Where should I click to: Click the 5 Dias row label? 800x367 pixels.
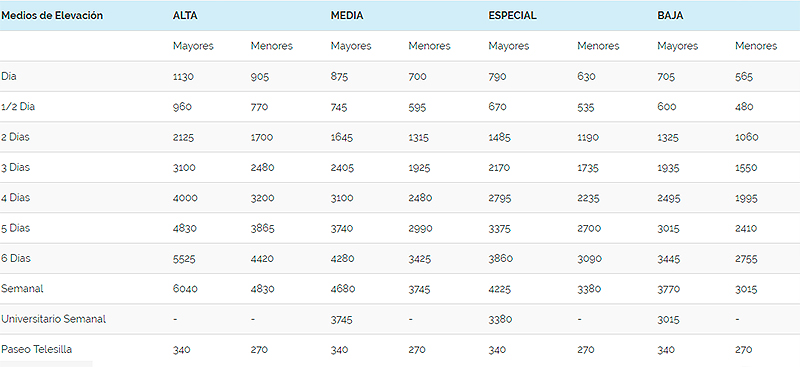pyautogui.click(x=15, y=228)
